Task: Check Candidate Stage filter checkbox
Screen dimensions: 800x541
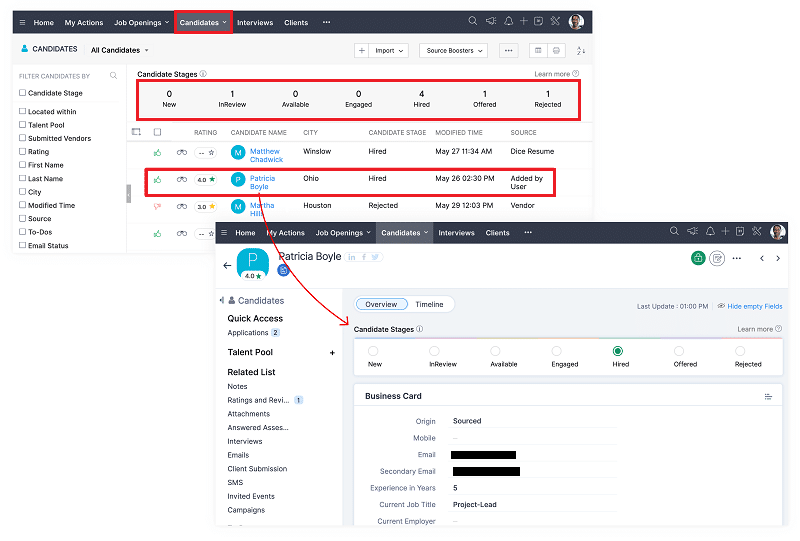Action: [22, 92]
